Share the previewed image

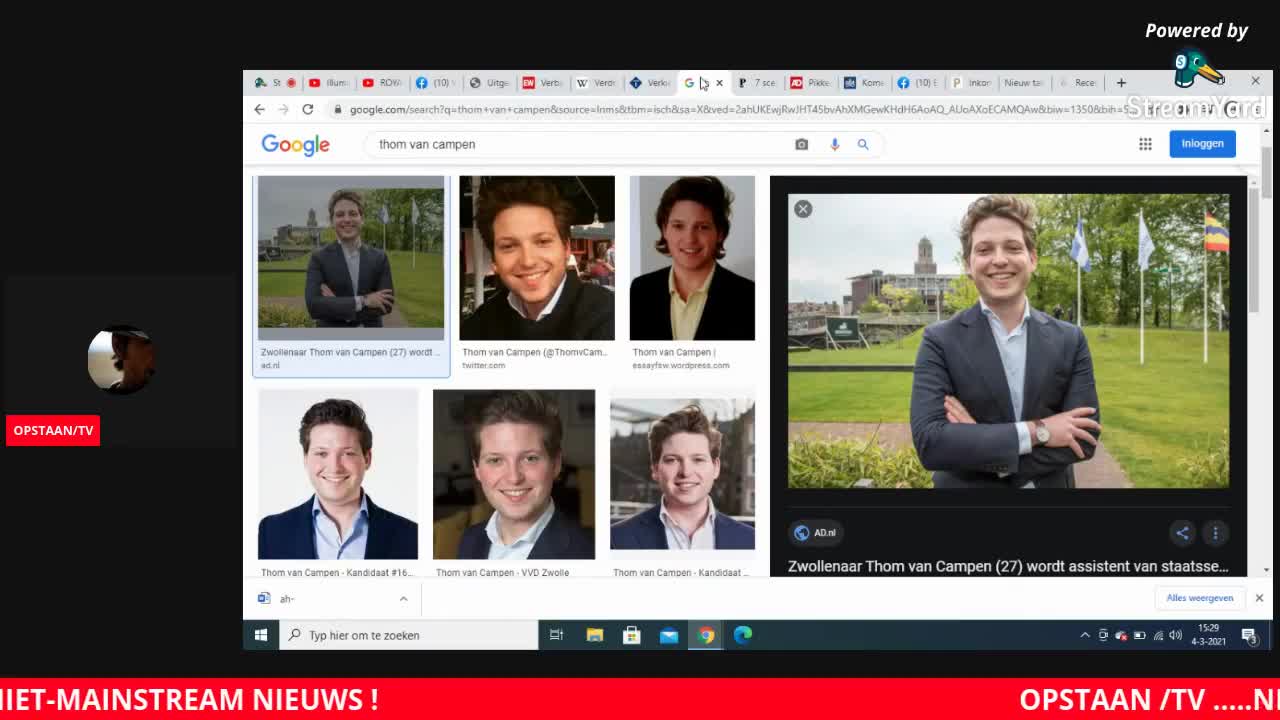pos(1182,533)
